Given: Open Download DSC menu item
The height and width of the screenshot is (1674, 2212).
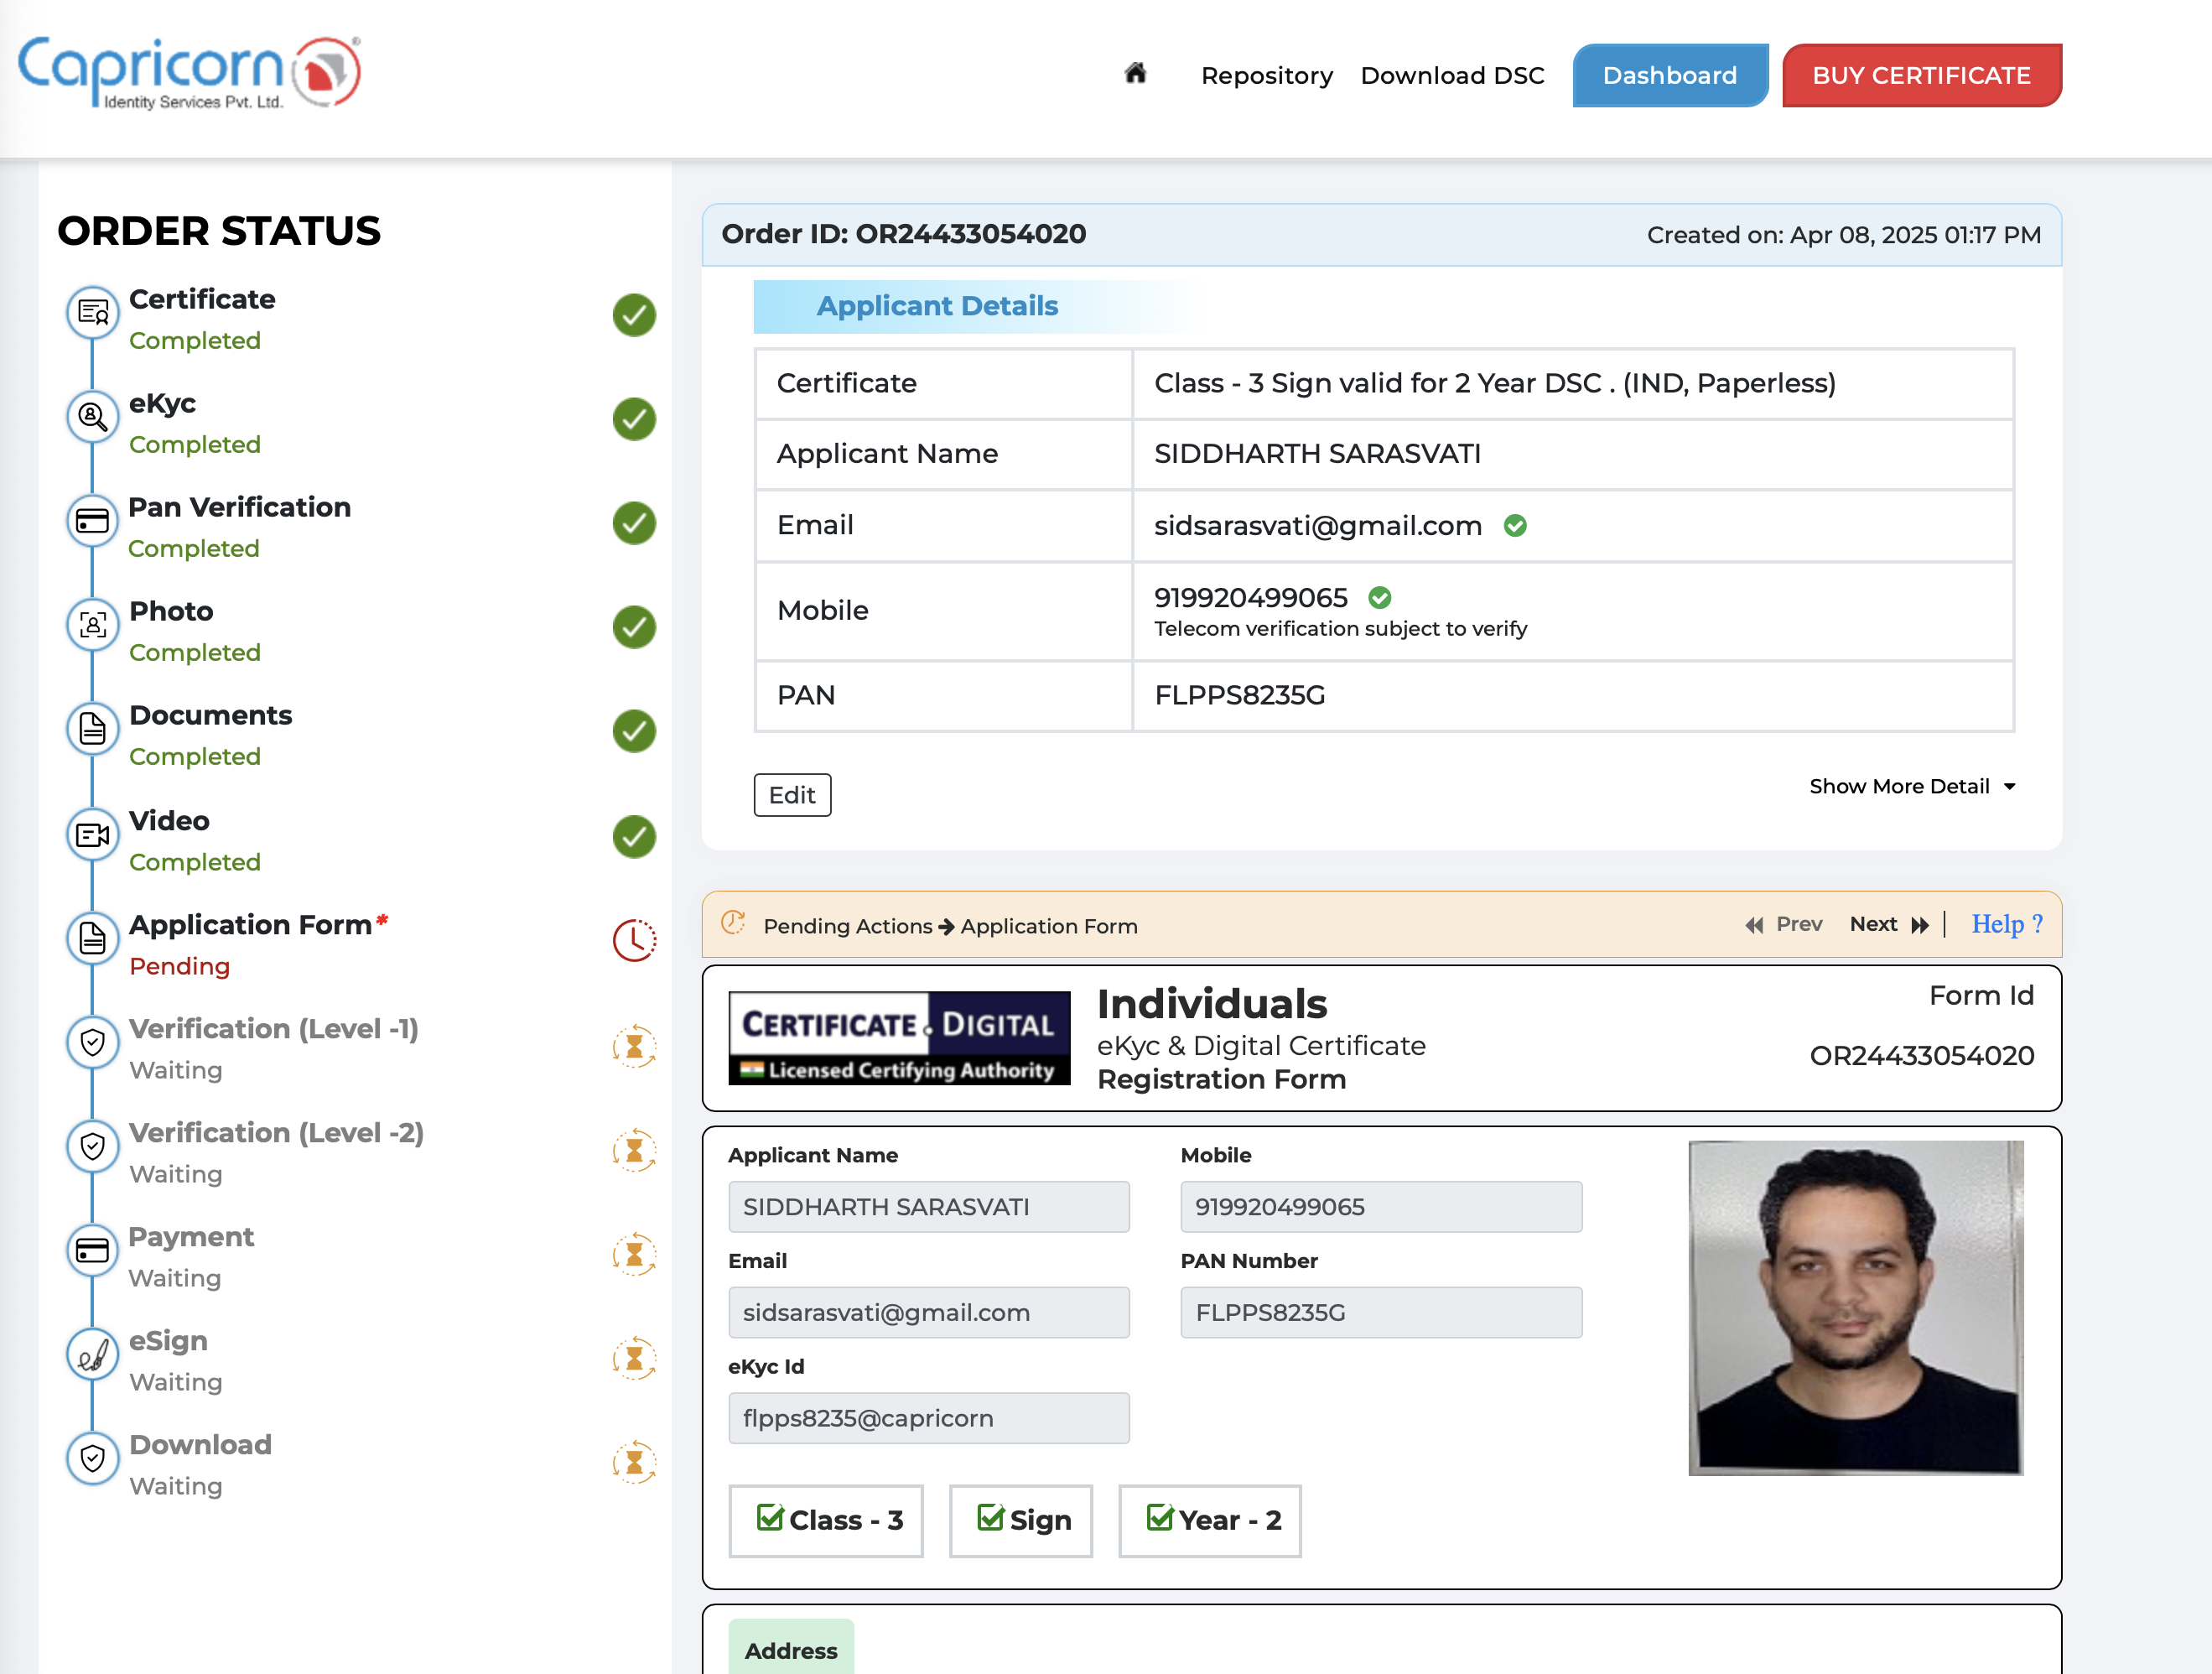Looking at the screenshot, I should tap(1452, 76).
